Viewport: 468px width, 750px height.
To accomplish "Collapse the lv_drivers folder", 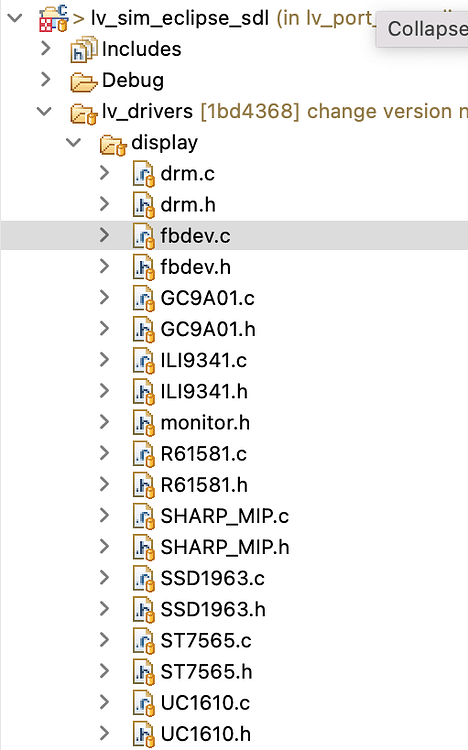I will point(45,111).
